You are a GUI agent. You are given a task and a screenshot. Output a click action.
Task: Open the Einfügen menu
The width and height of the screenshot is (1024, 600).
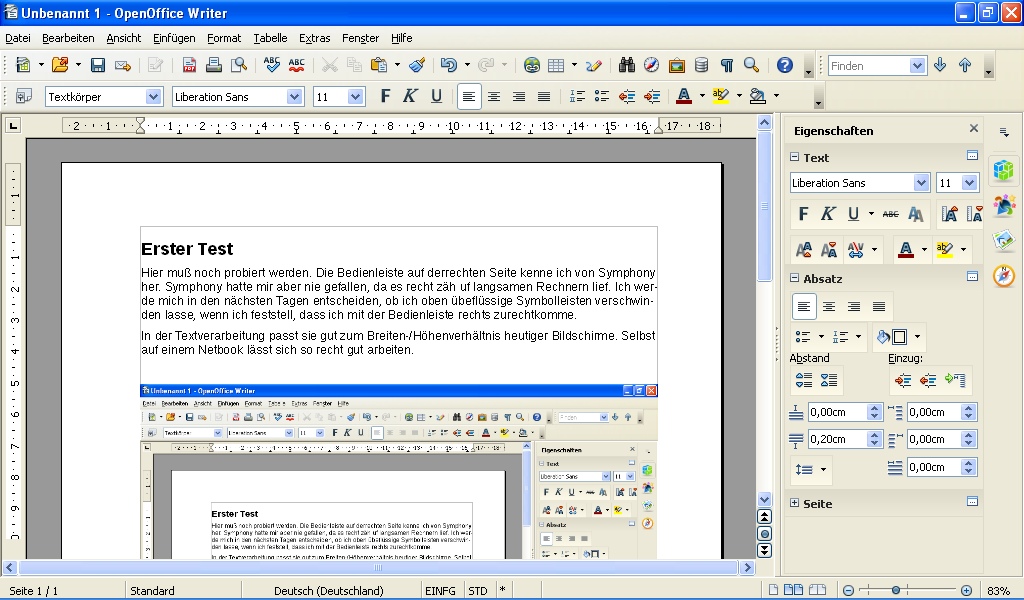coord(174,38)
